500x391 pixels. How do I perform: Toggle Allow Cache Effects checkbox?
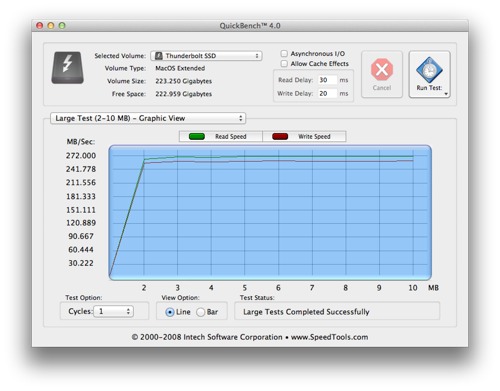[x=284, y=63]
